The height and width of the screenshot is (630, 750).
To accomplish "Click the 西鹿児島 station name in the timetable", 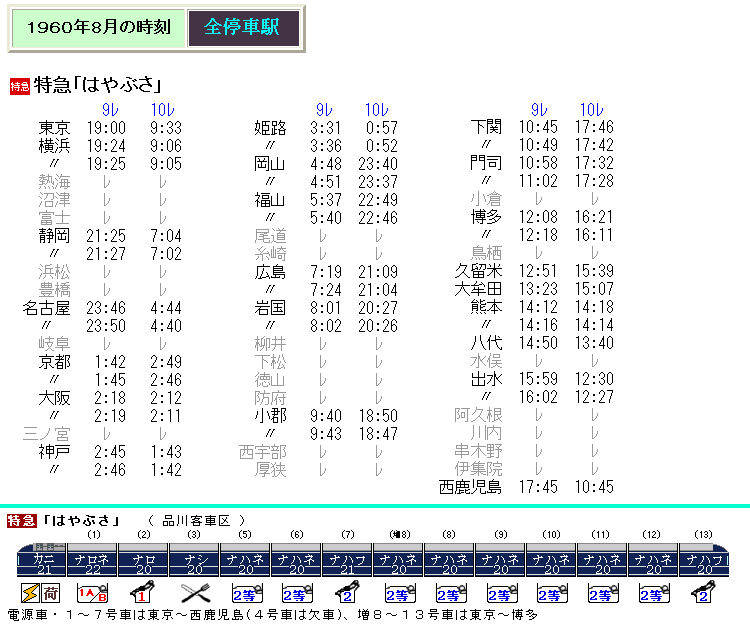I will (x=470, y=487).
